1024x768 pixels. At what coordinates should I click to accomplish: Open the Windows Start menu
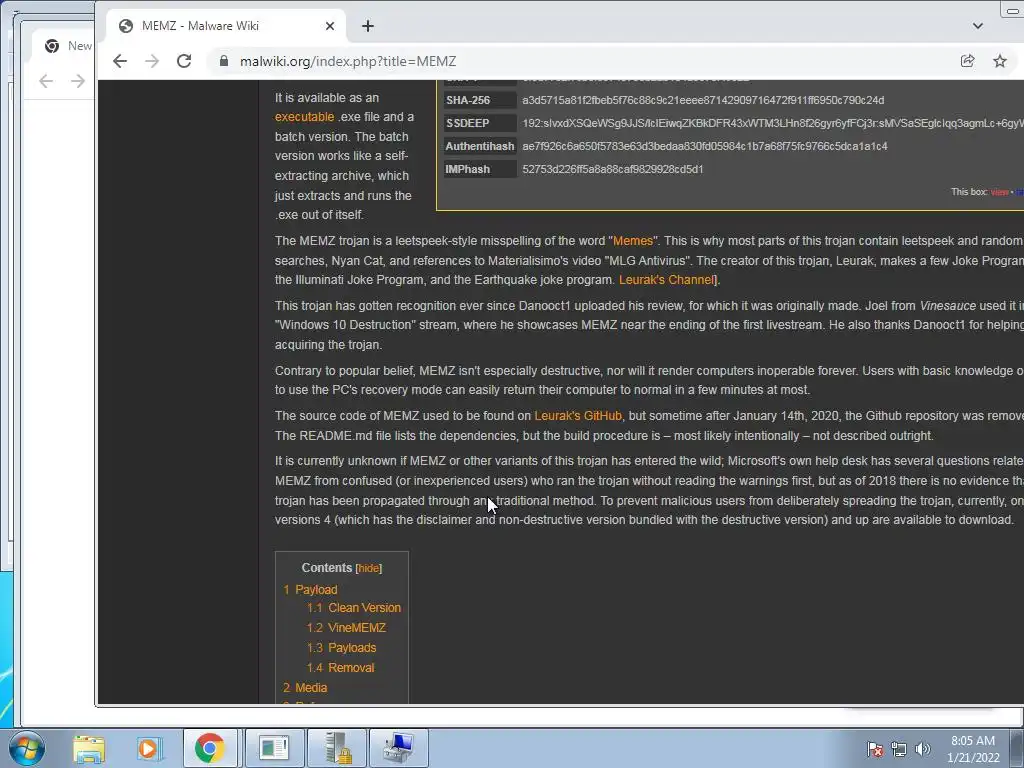click(27, 748)
